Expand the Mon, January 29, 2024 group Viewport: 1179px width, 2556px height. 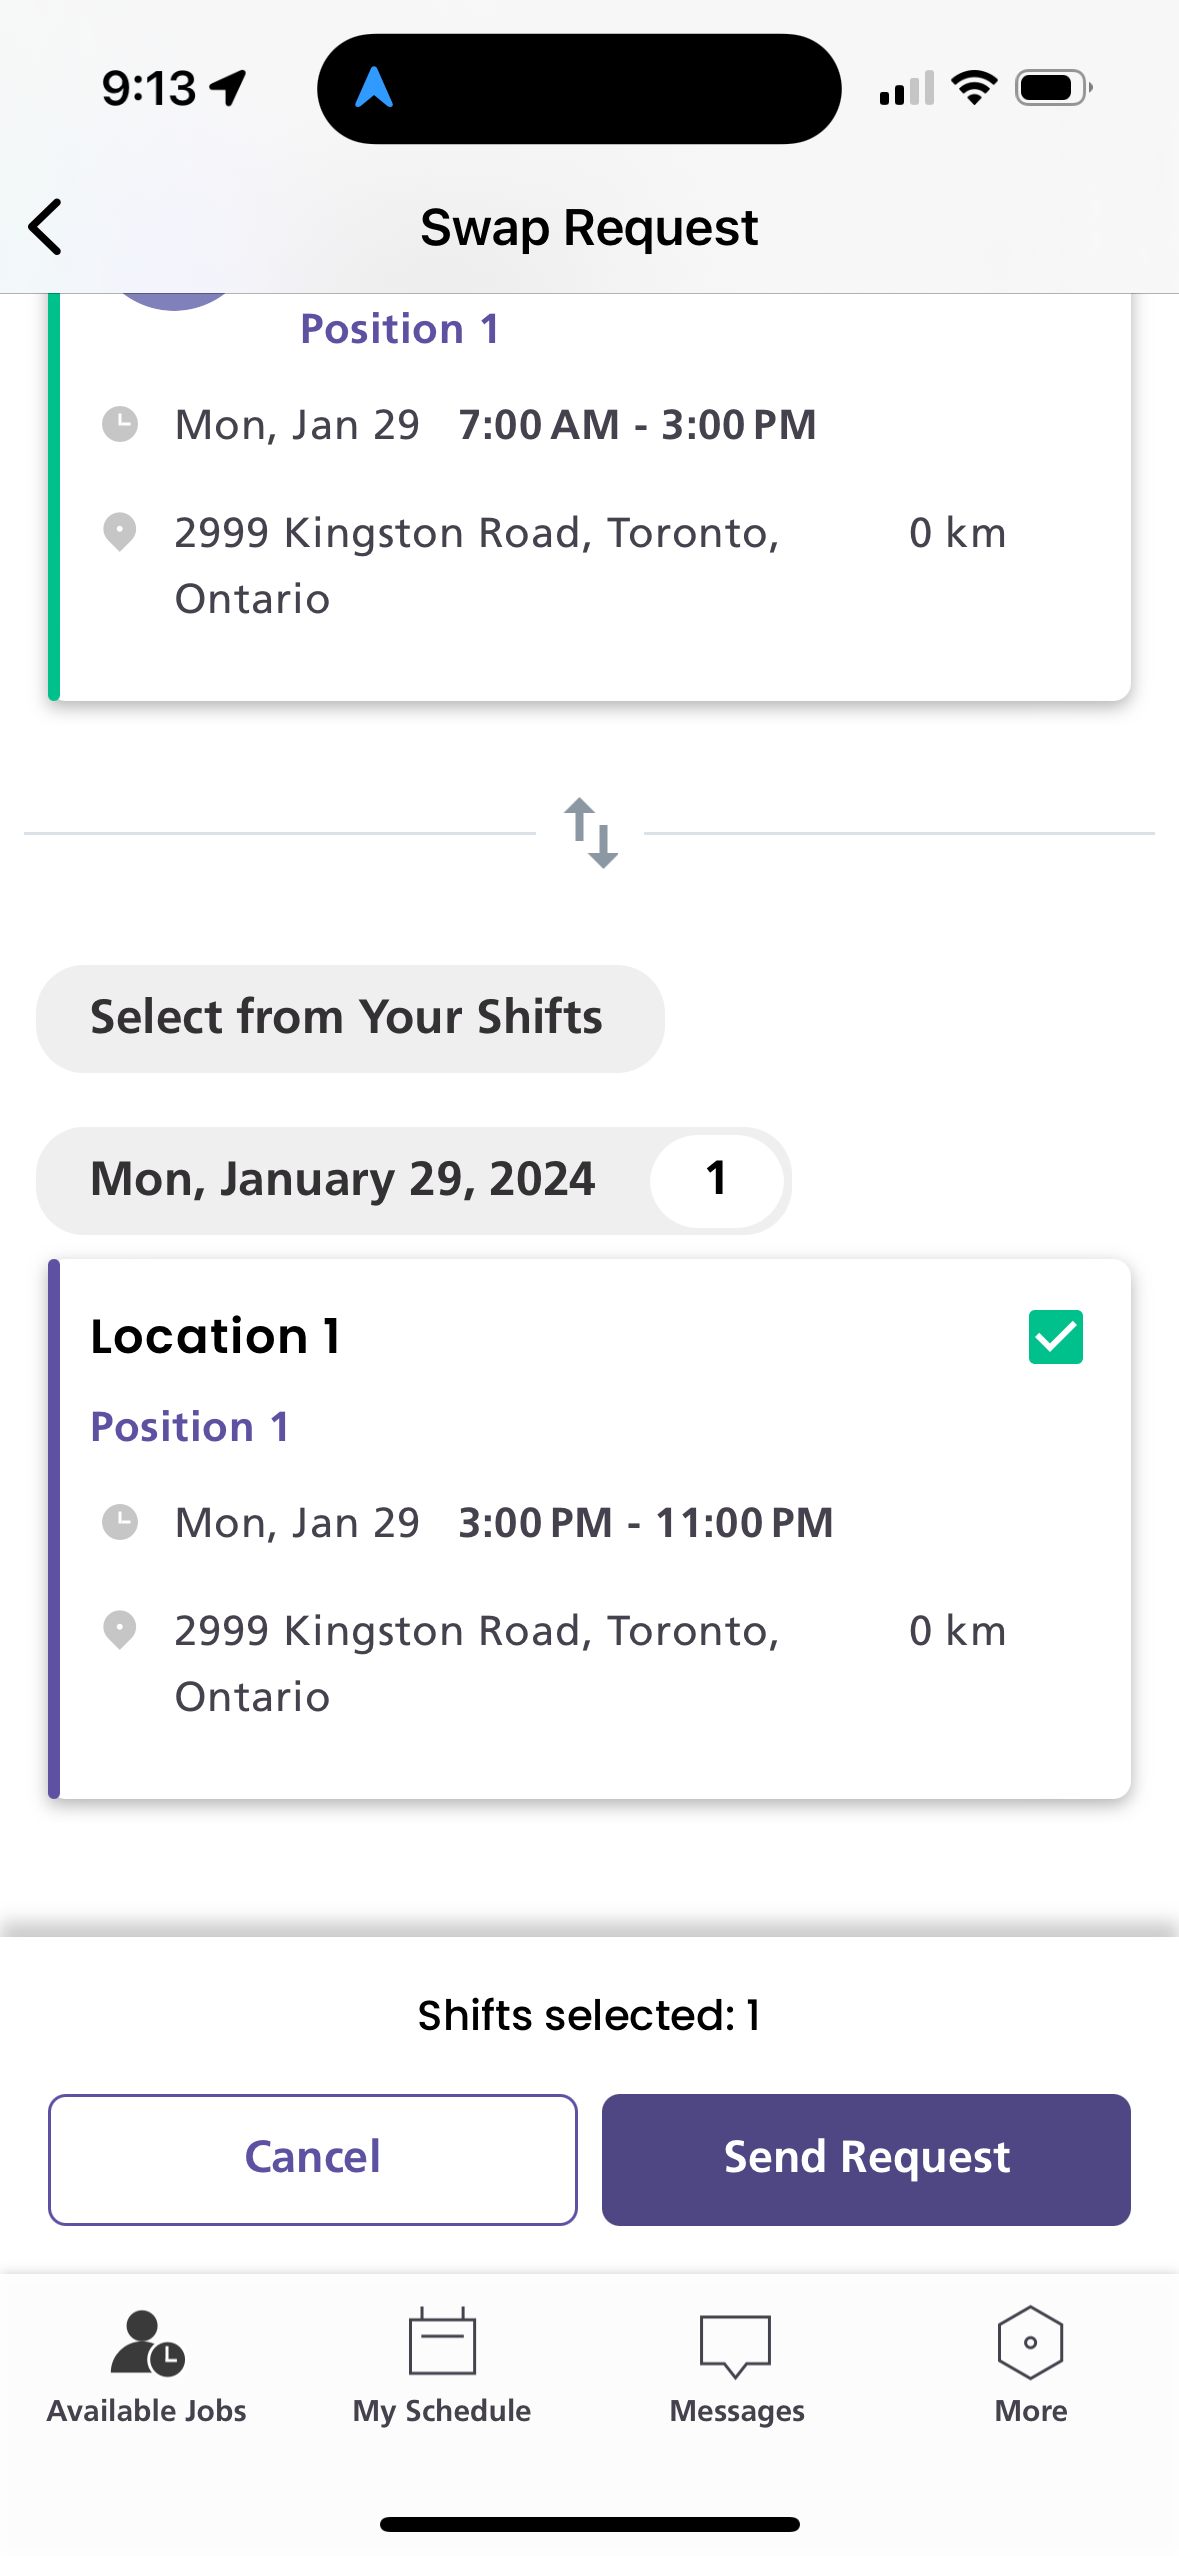click(413, 1180)
